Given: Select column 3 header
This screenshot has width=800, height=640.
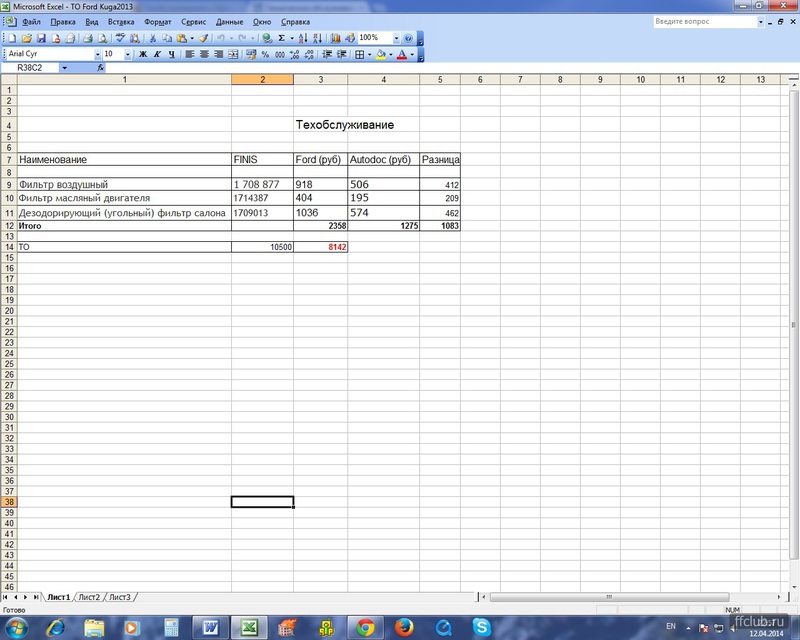Looking at the screenshot, I should [x=320, y=79].
